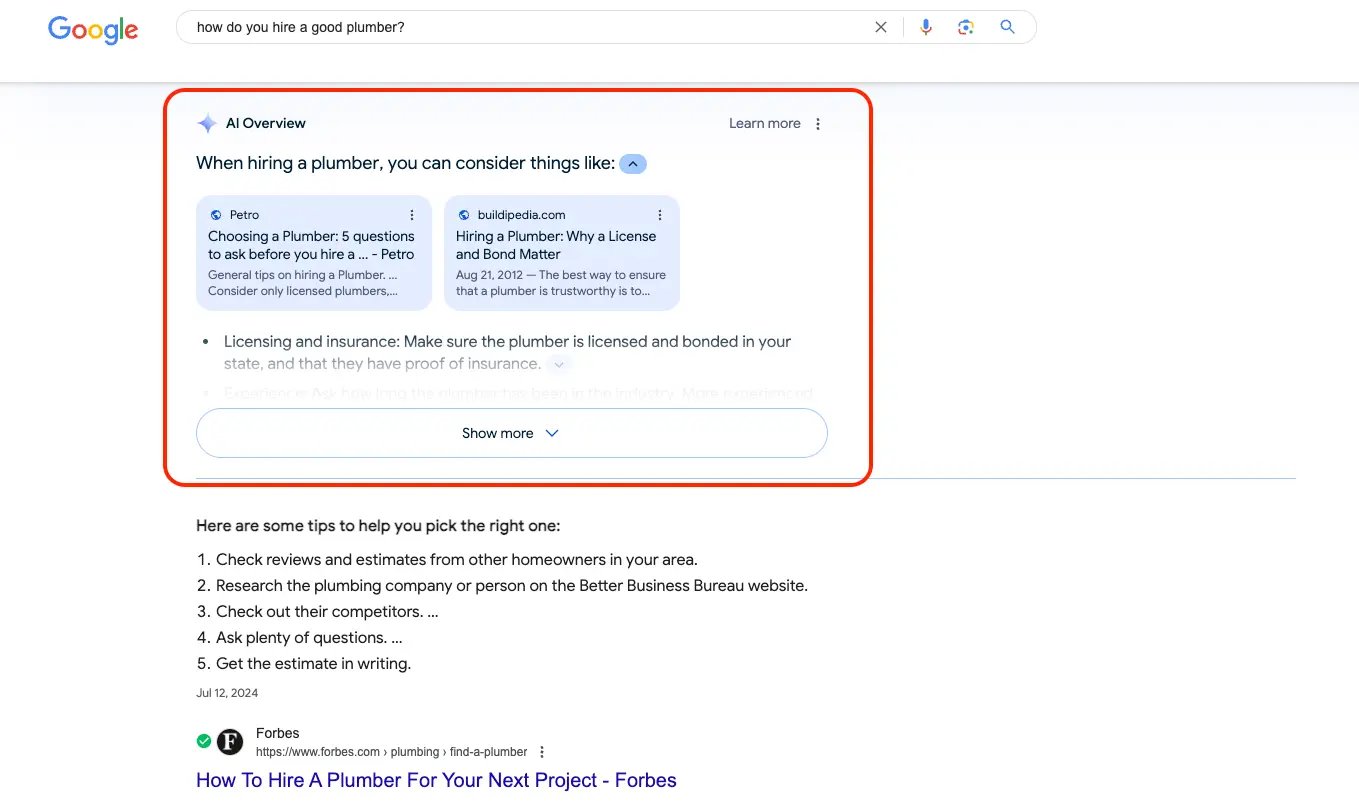The width and height of the screenshot is (1359, 805).
Task: Expand the Licensing and insurance bullet chevron
Action: click(x=560, y=365)
